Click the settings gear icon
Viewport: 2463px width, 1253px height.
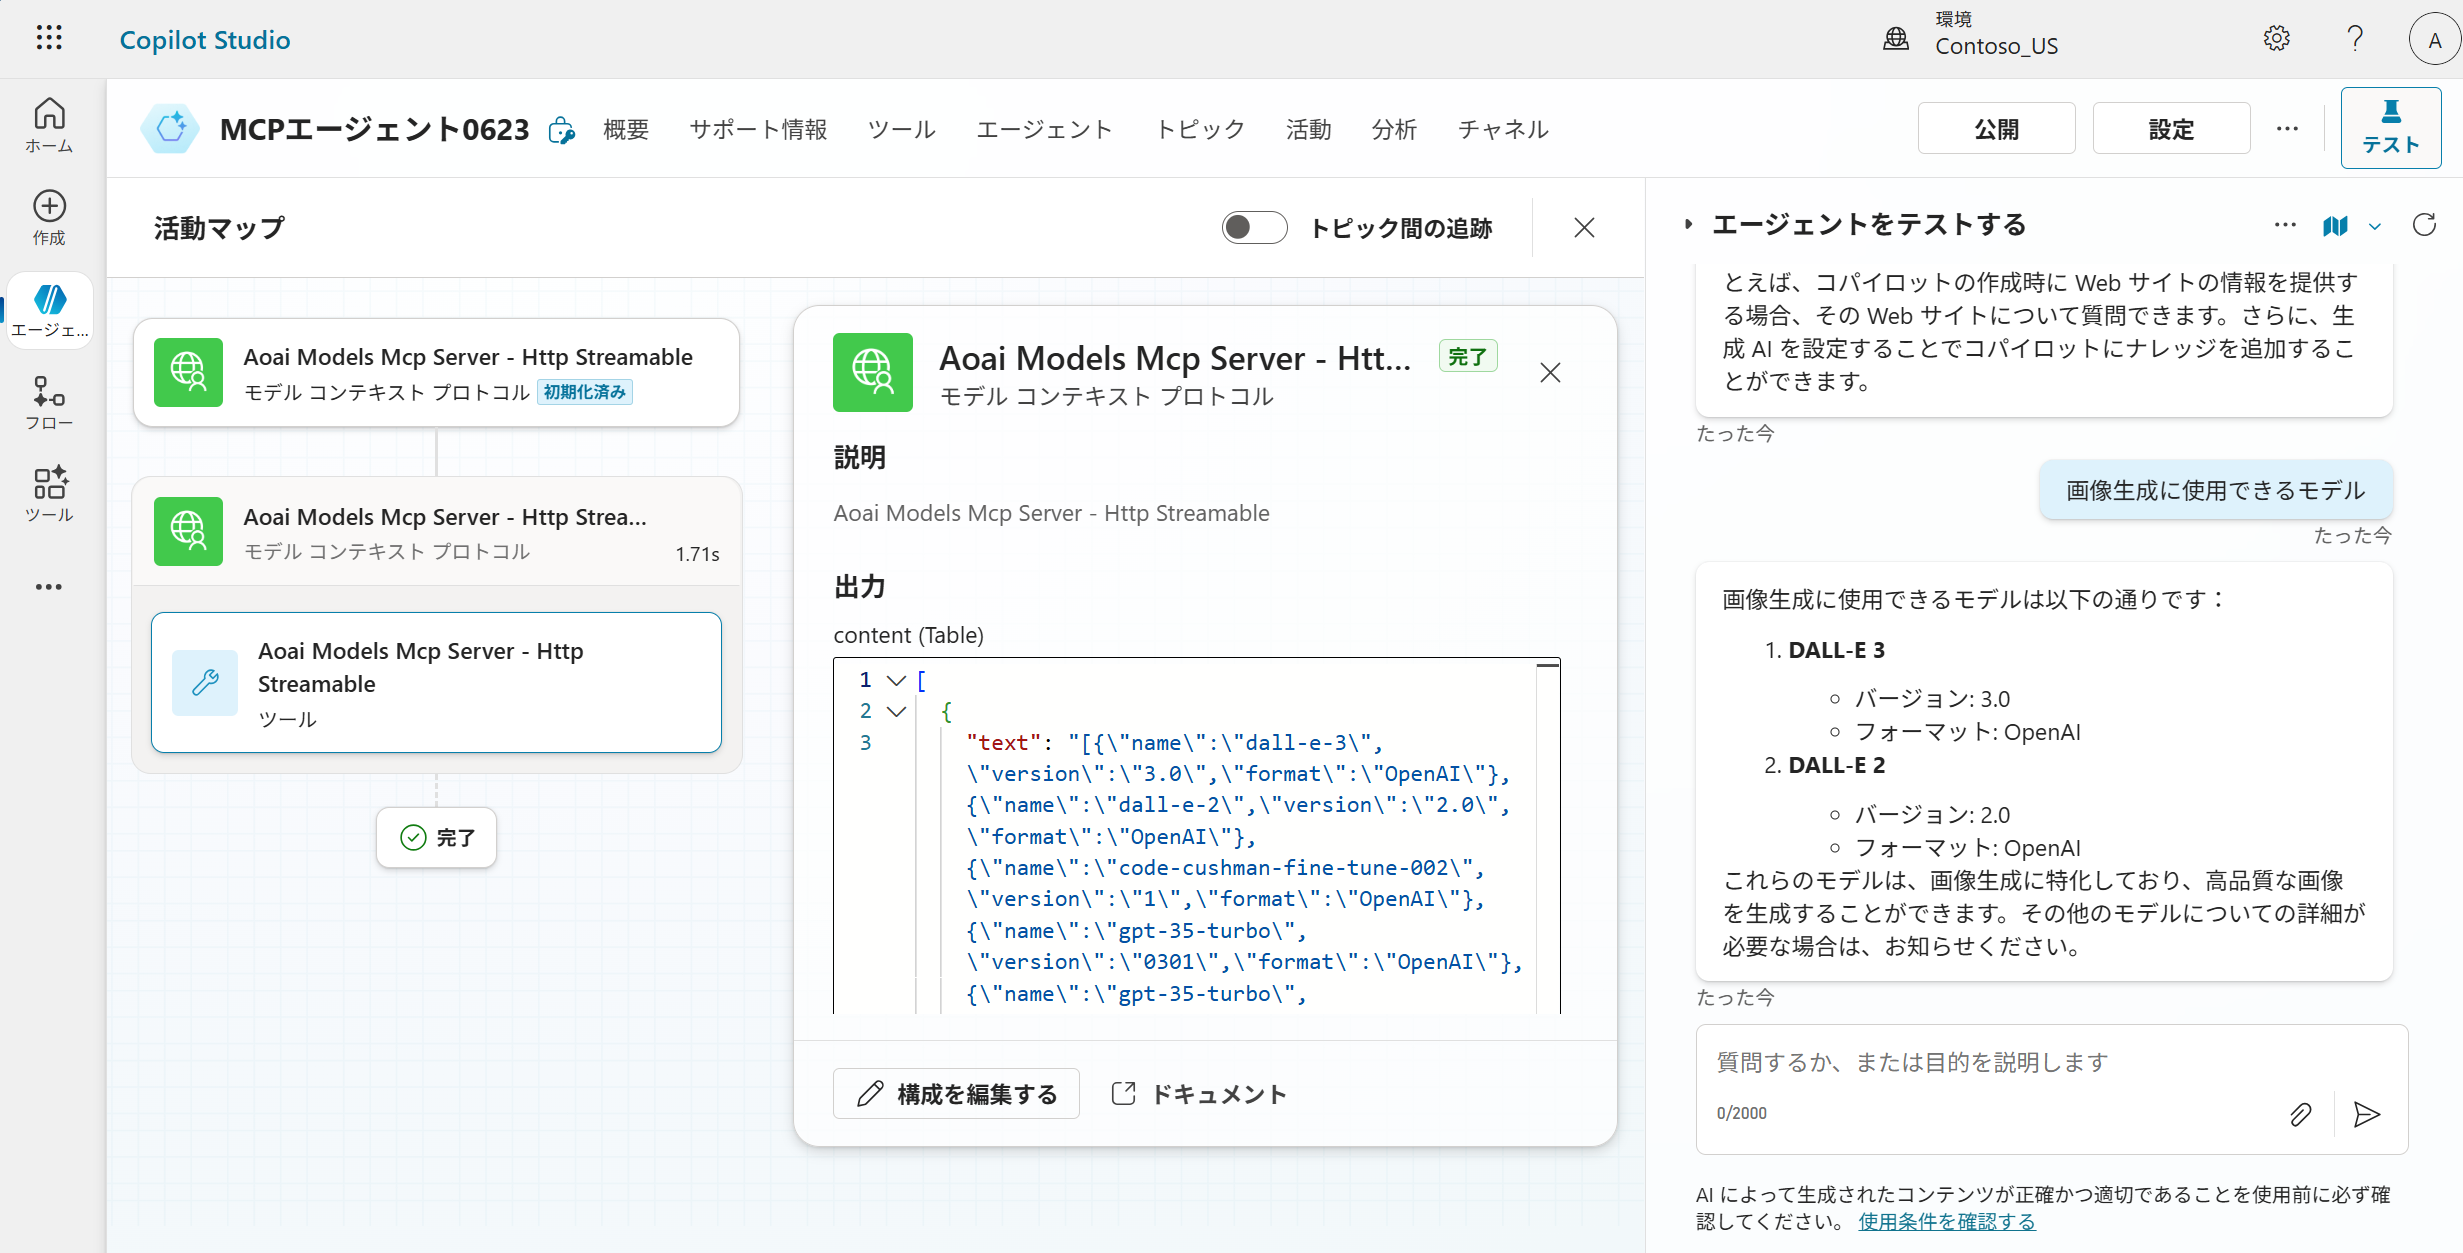pos(2276,39)
